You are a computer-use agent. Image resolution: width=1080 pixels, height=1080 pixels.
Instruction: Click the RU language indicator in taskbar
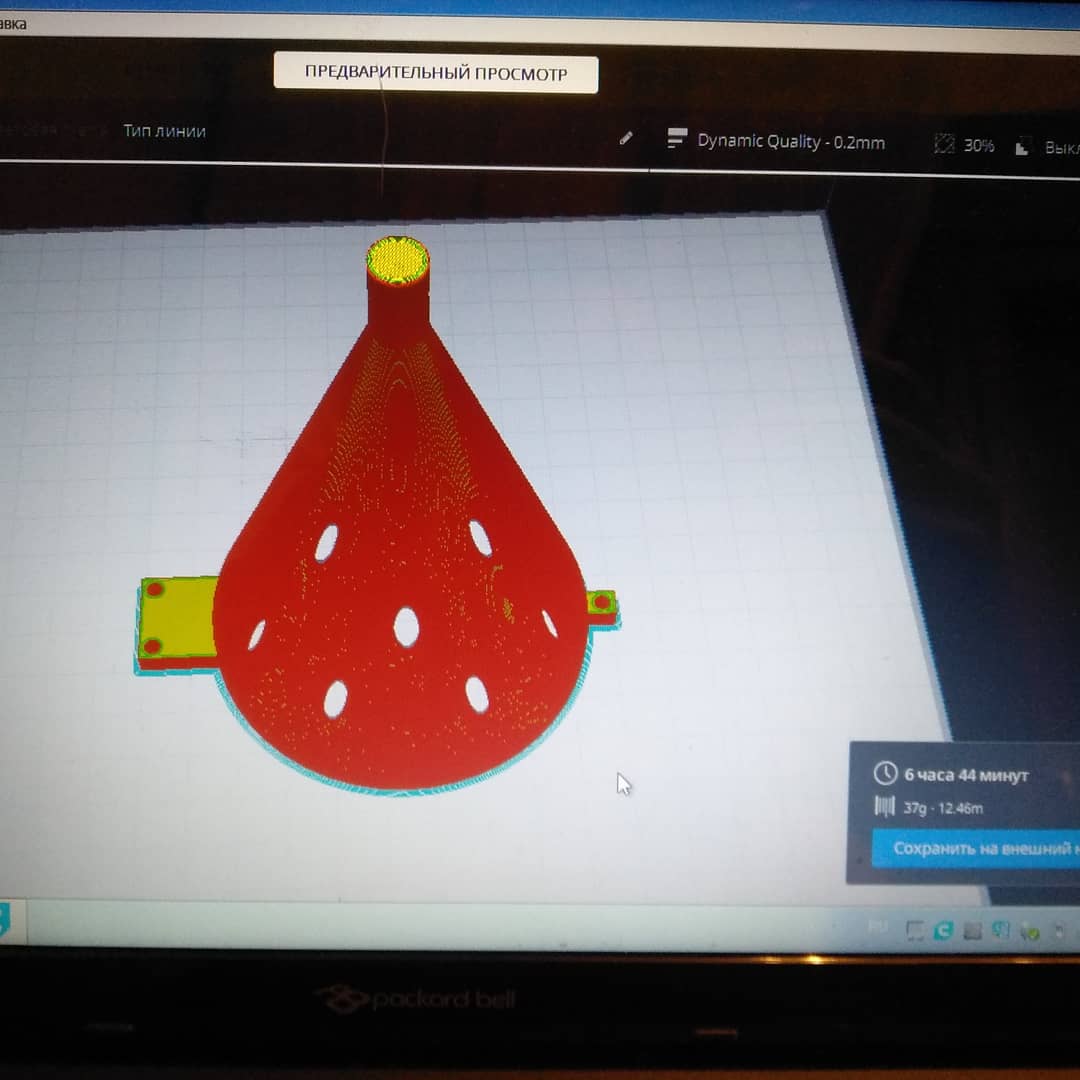point(878,927)
